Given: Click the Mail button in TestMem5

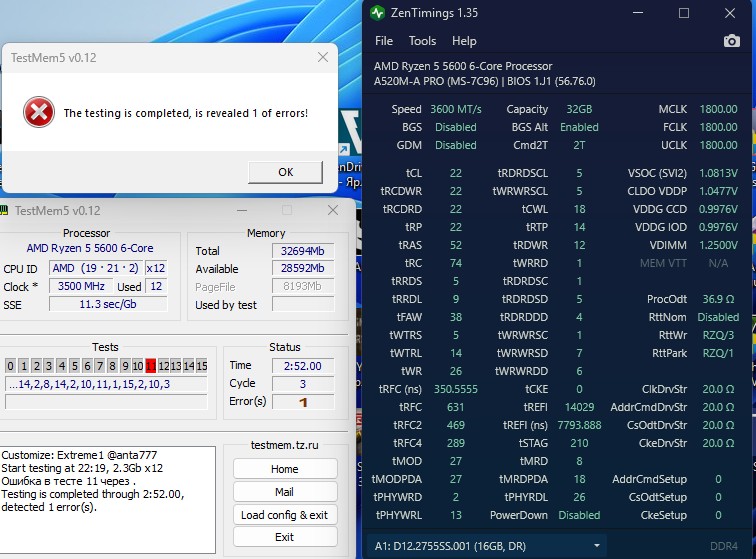Looking at the screenshot, I should pos(284,491).
